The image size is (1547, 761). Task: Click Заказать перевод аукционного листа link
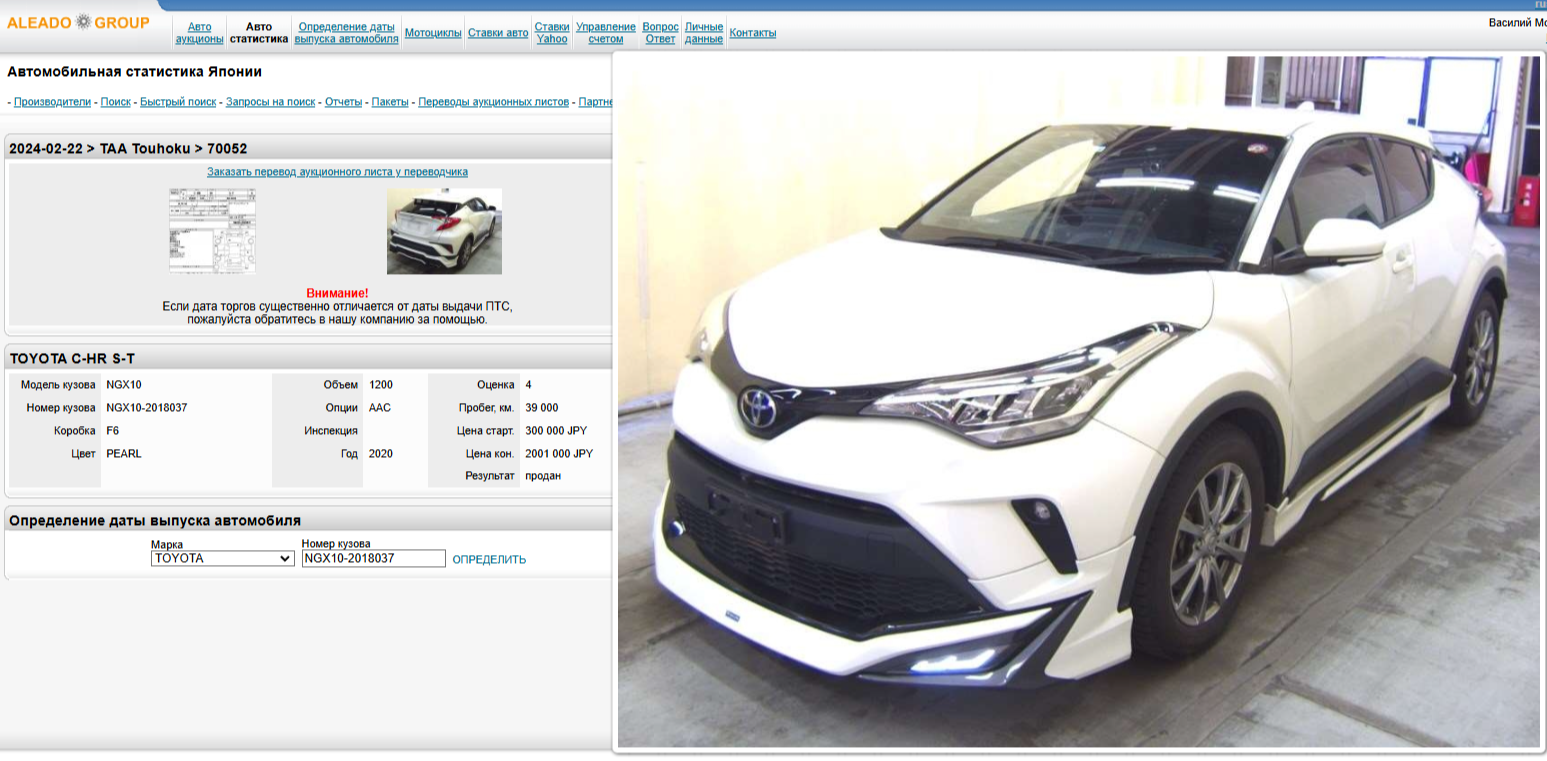coord(337,172)
